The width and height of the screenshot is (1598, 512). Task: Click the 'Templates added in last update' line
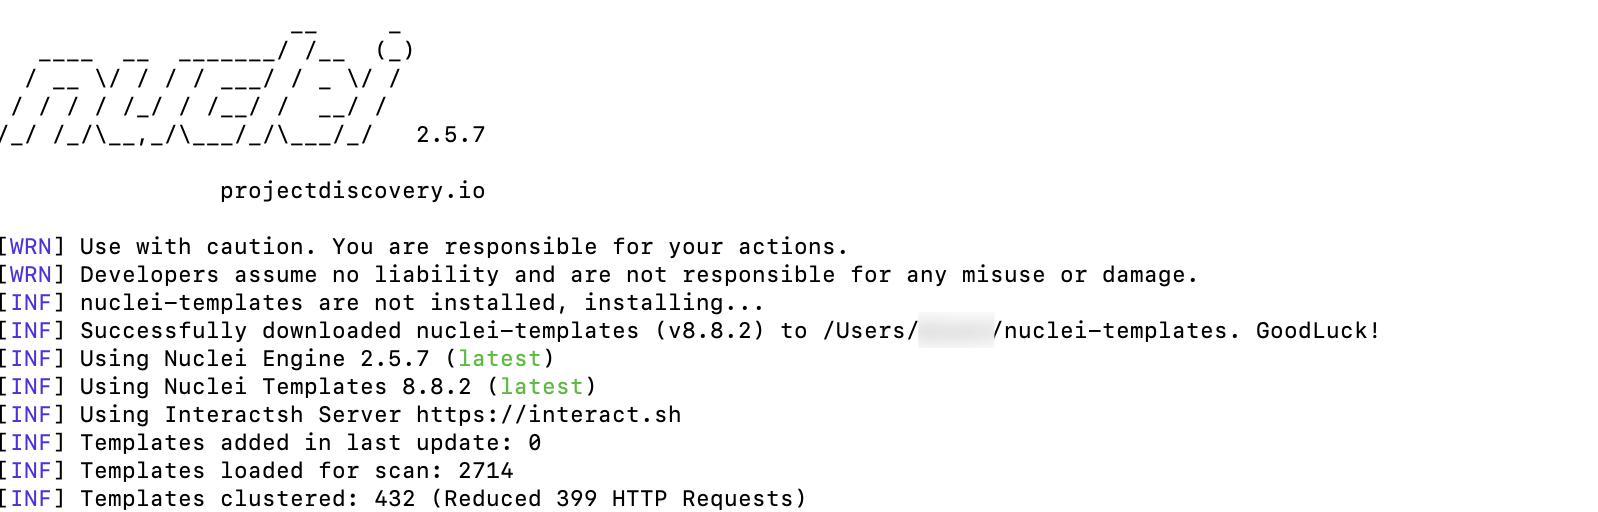pos(311,442)
